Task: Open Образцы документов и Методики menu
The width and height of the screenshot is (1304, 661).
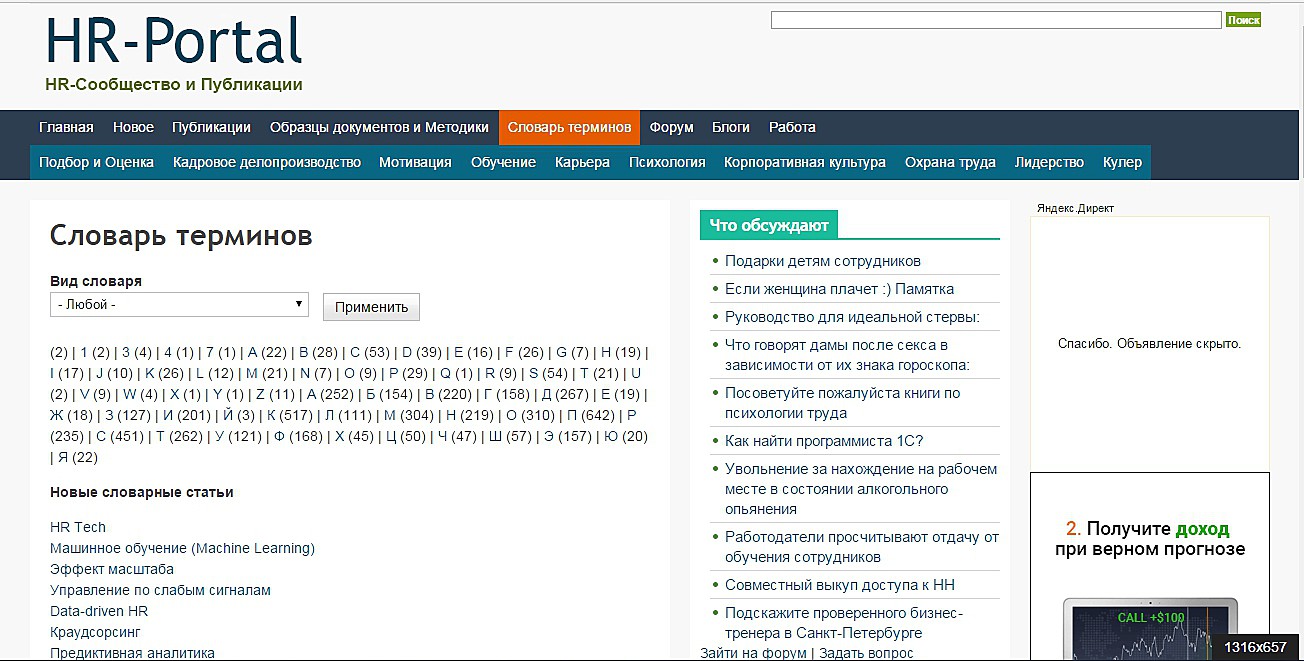Action: [379, 127]
